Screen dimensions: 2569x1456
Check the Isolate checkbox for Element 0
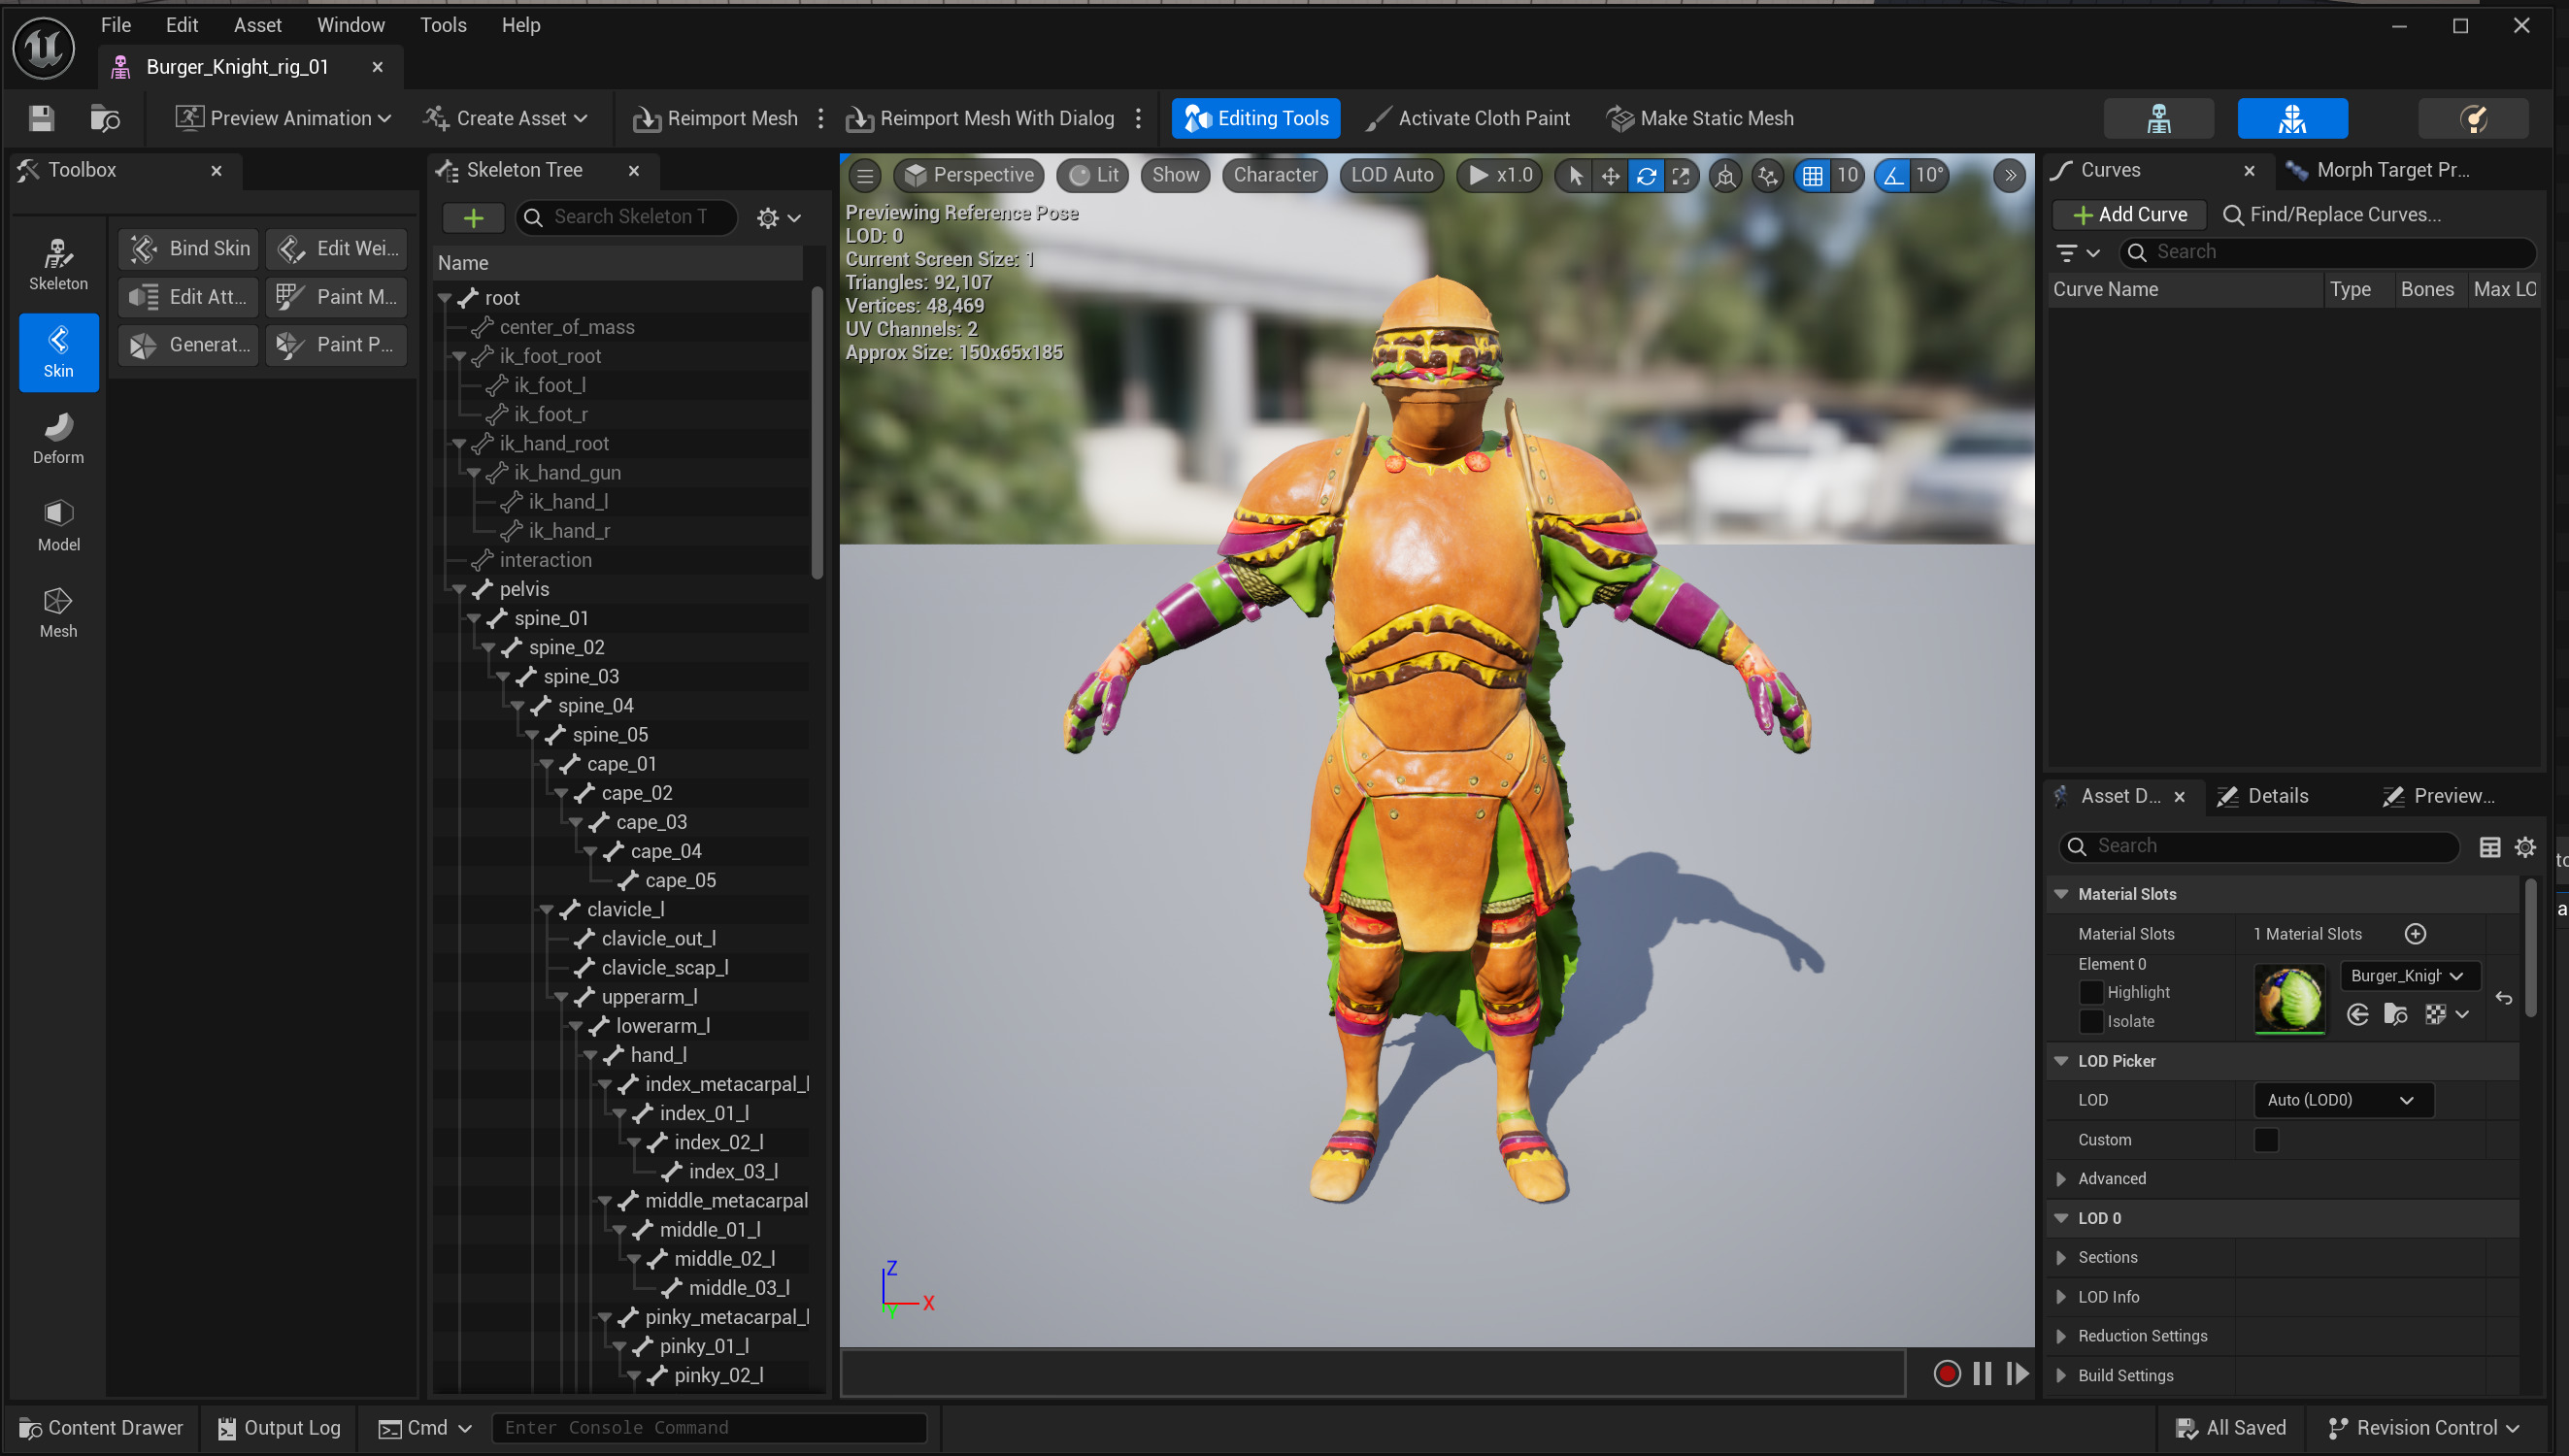[x=2091, y=1021]
